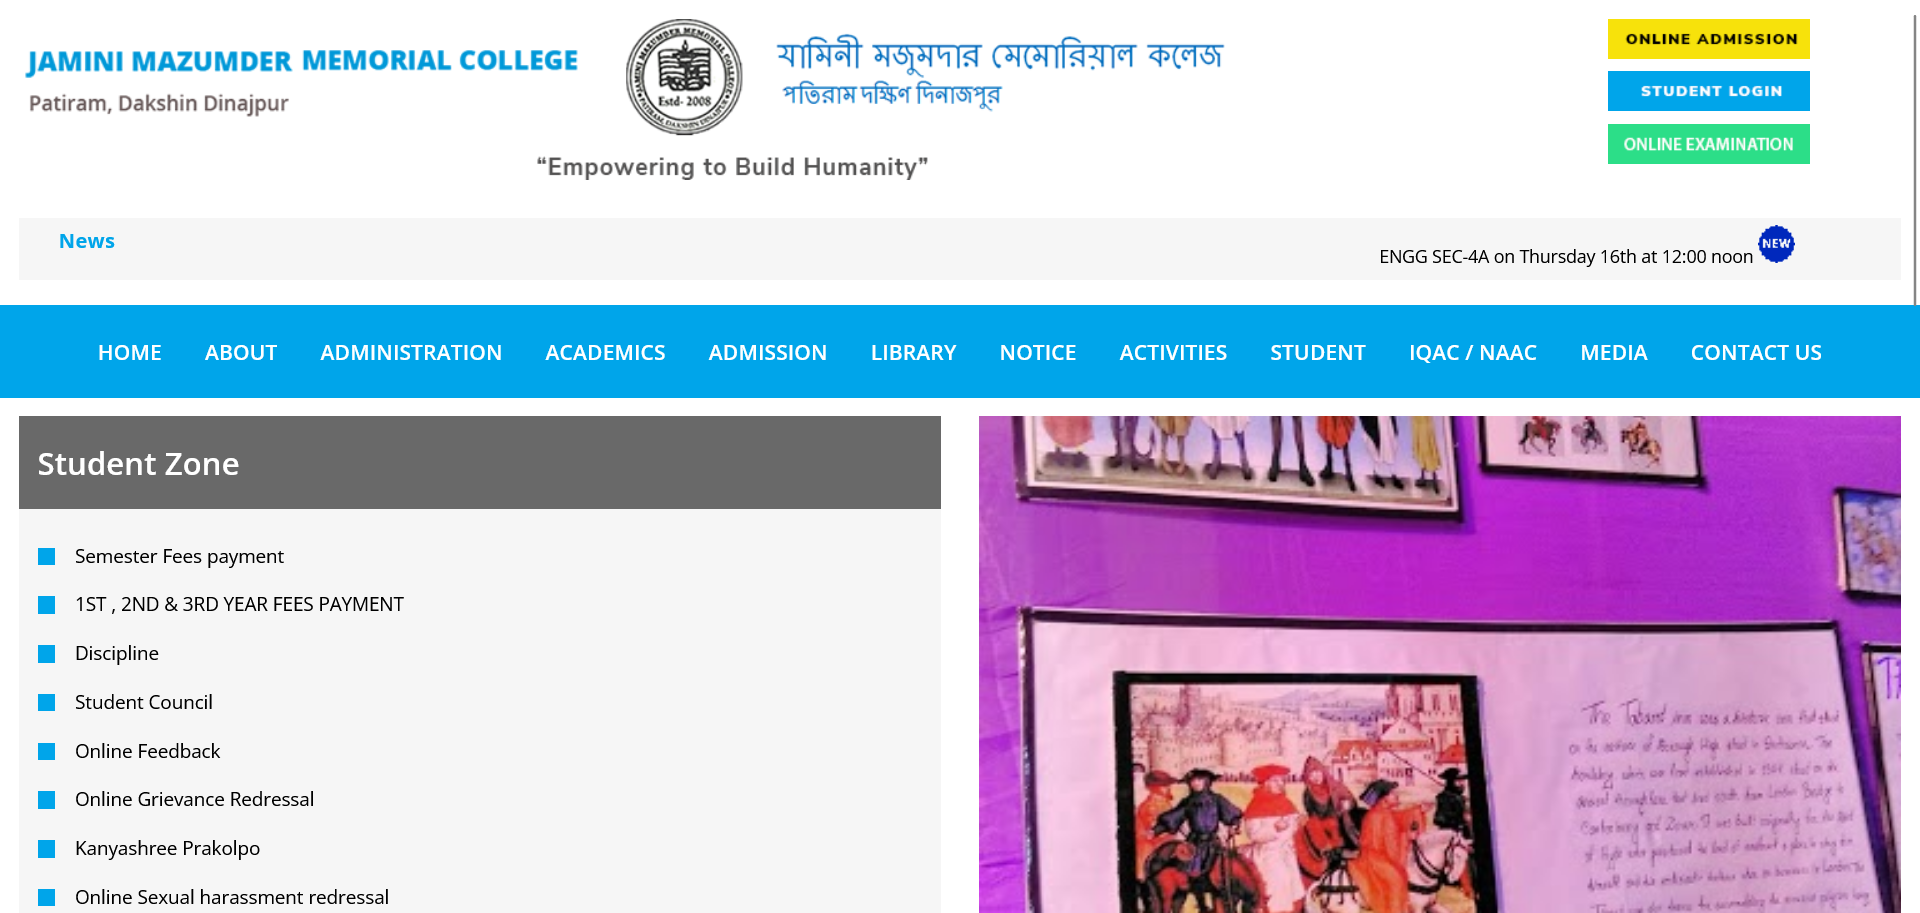Open the 1ST, 2ND & 3RD YEAR FEES PAYMENT link
This screenshot has width=1920, height=913.
point(239,604)
